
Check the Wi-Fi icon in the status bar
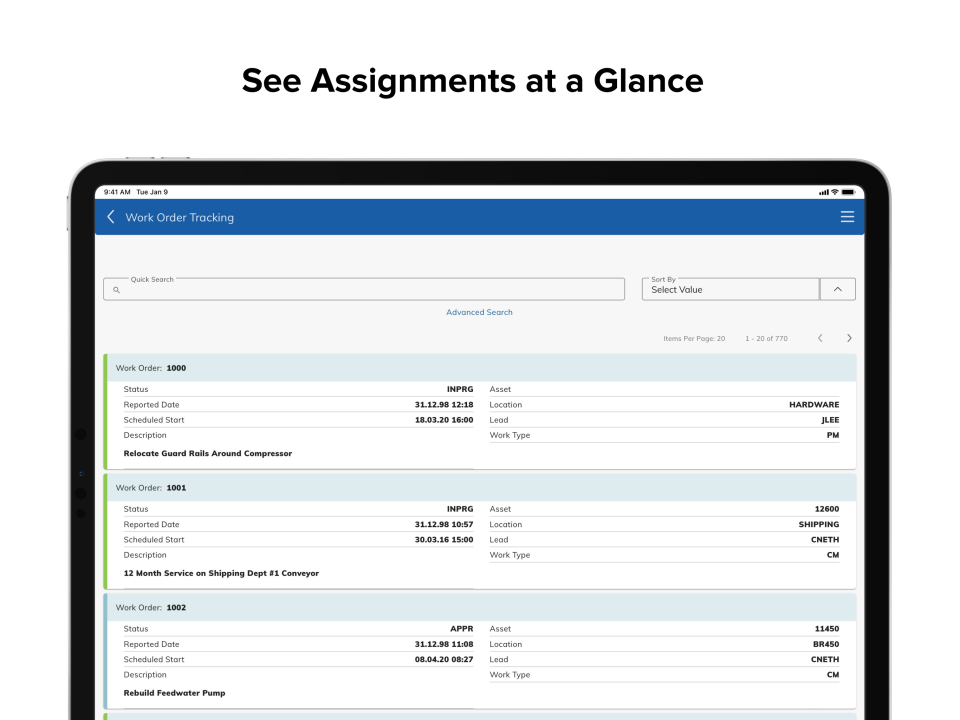pos(835,192)
